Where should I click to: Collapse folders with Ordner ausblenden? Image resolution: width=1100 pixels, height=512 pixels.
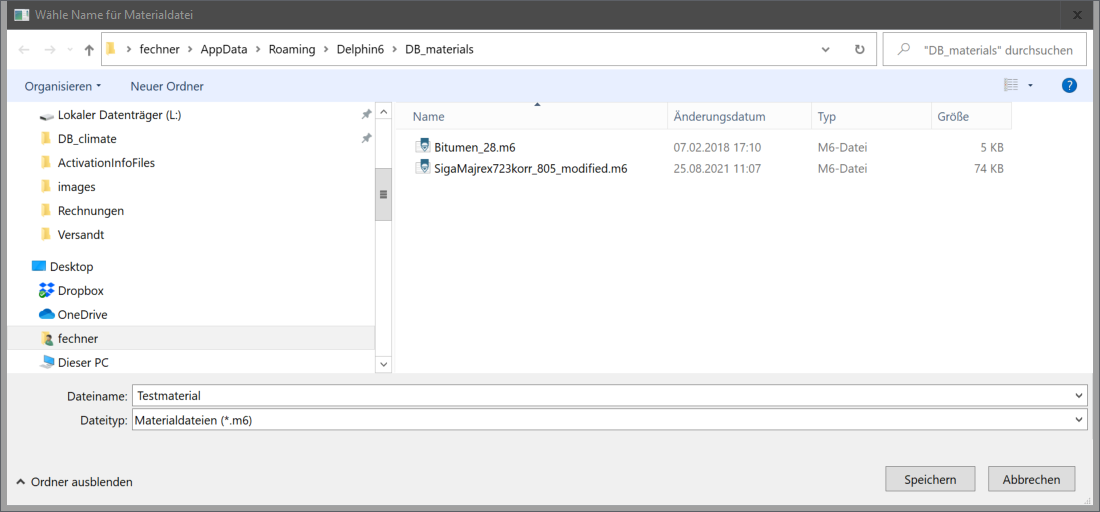[x=74, y=482]
